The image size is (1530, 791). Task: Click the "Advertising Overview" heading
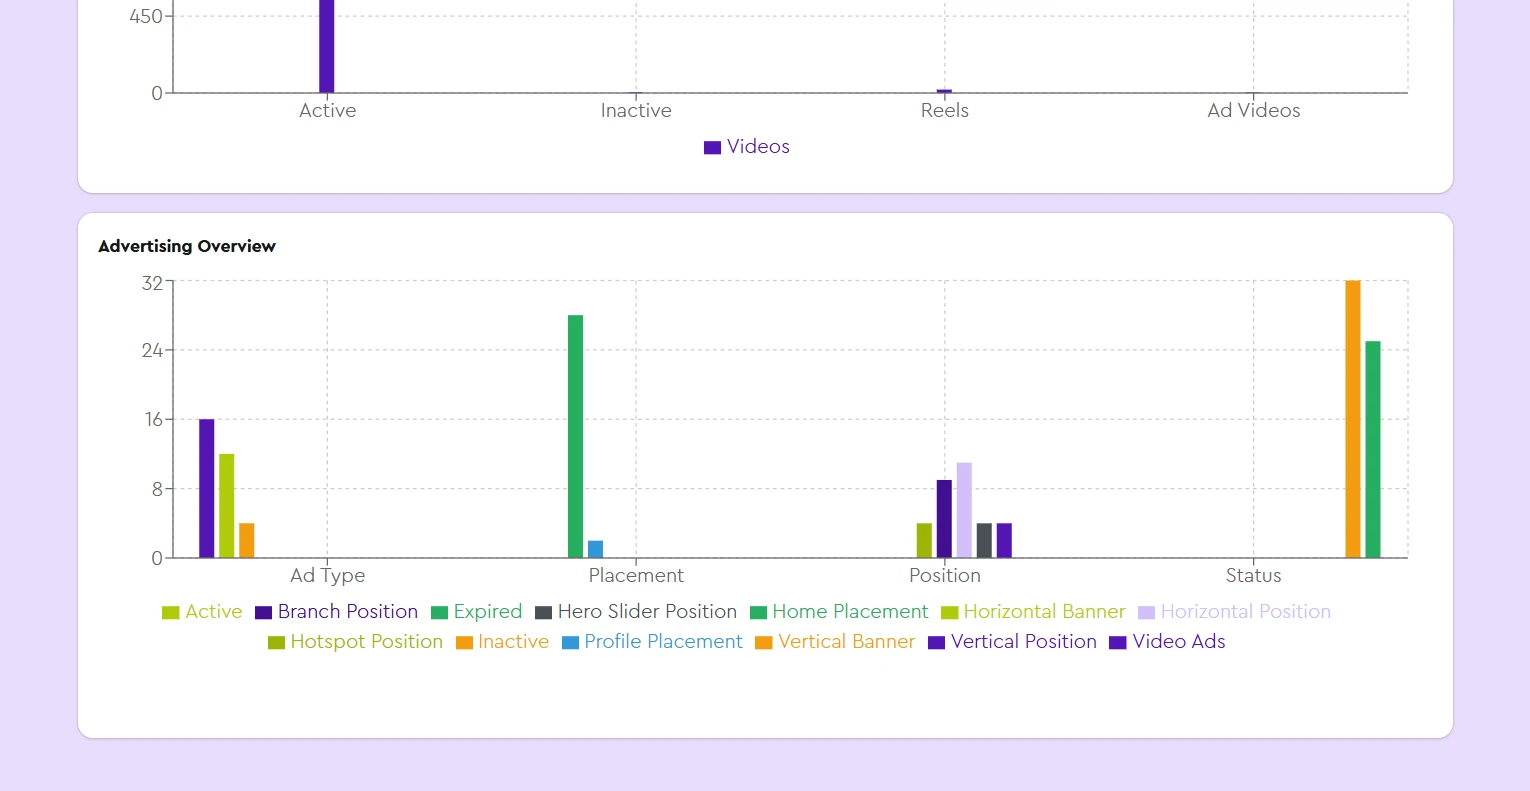pyautogui.click(x=187, y=246)
